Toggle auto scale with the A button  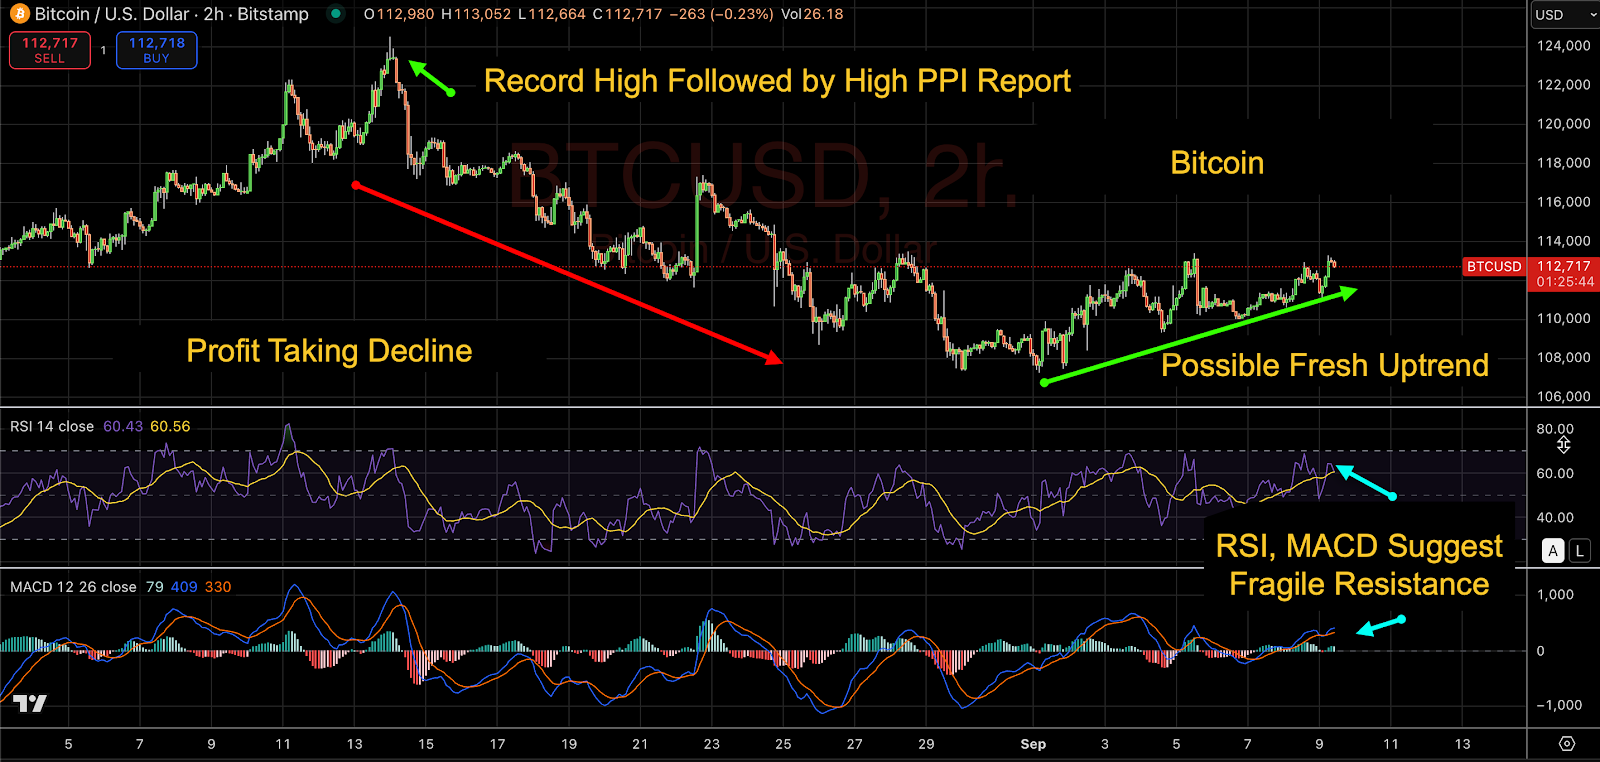(1553, 550)
